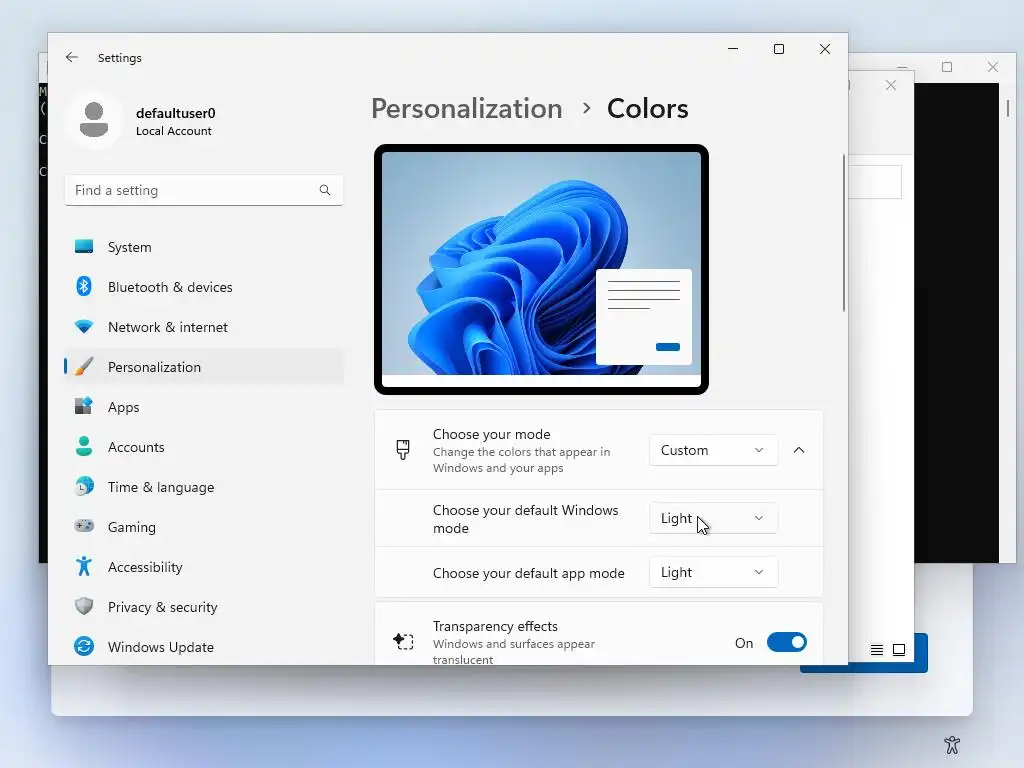Open the default app mode dropdown
Screen dimensions: 1024x768
pos(713,572)
